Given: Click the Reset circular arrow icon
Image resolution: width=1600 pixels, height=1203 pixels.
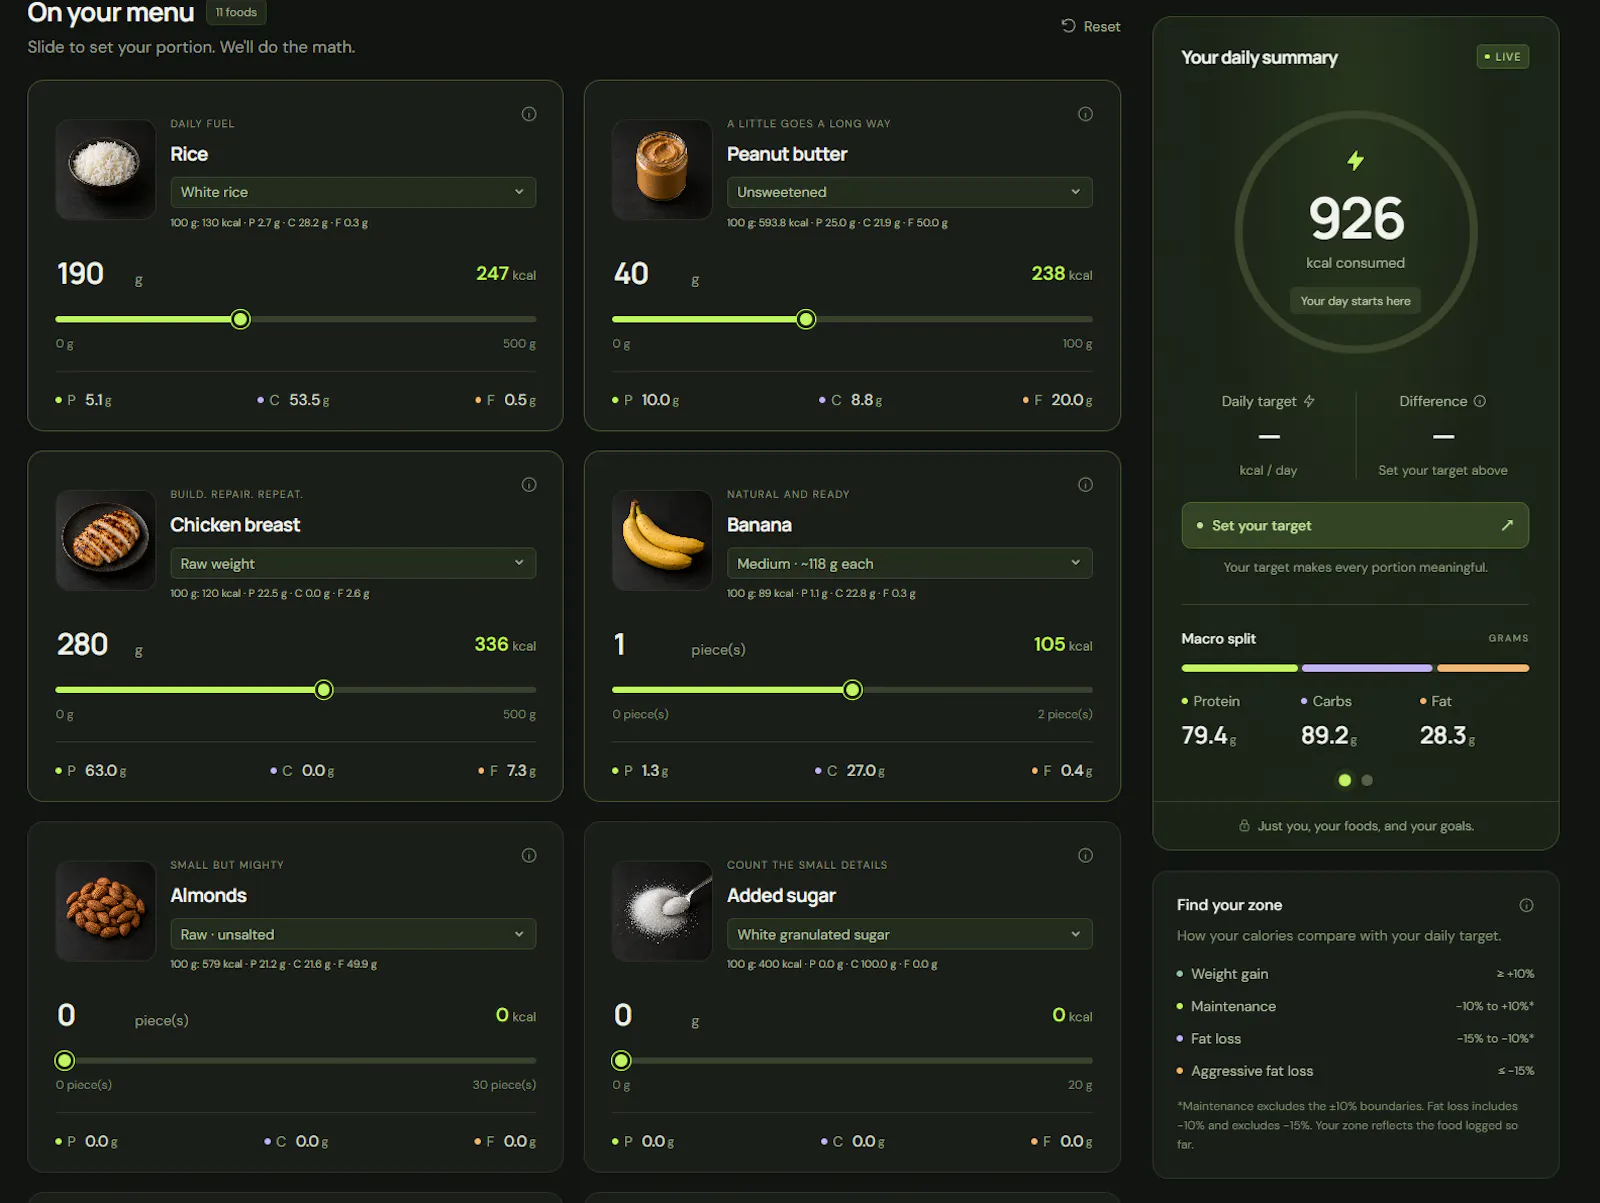Looking at the screenshot, I should coord(1068,26).
